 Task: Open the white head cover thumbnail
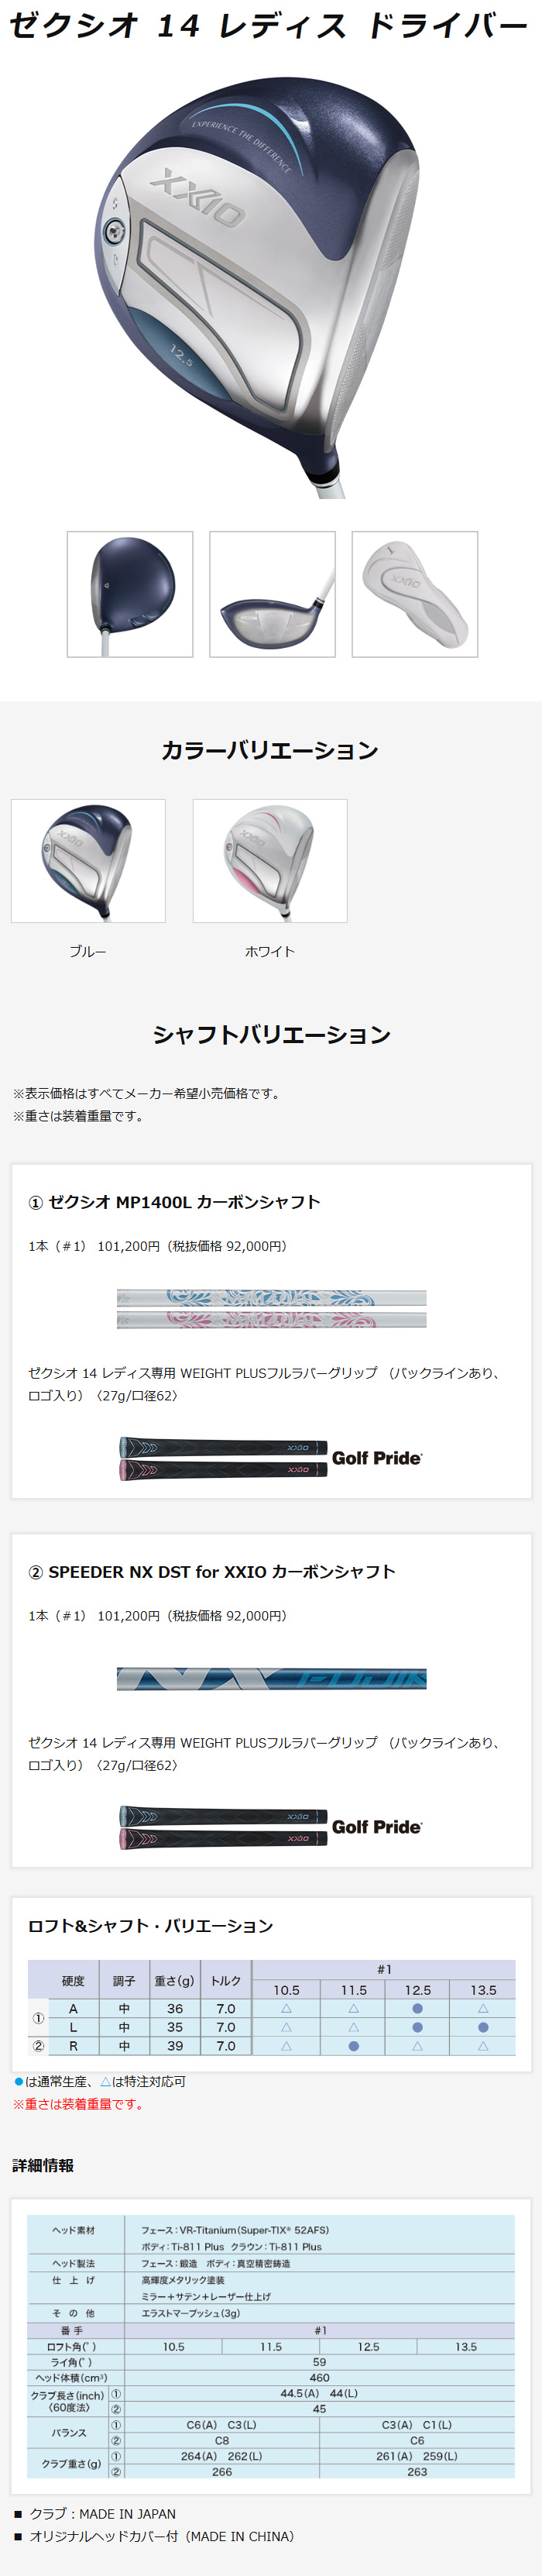coord(415,594)
